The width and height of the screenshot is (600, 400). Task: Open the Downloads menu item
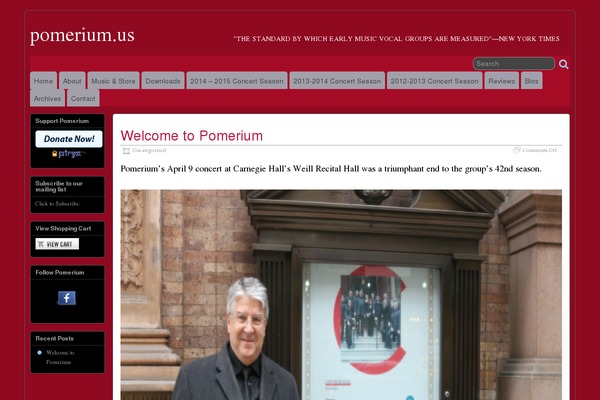click(163, 81)
